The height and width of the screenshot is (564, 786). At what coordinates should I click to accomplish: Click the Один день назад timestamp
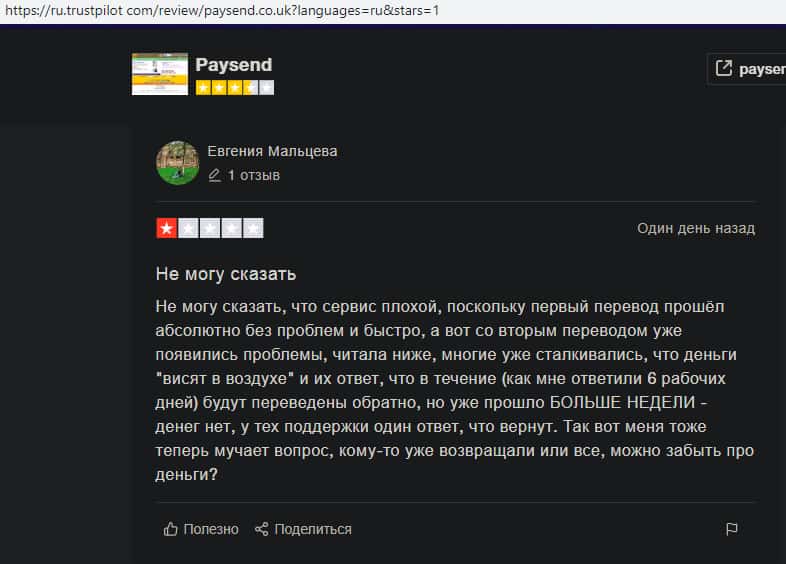pos(696,229)
